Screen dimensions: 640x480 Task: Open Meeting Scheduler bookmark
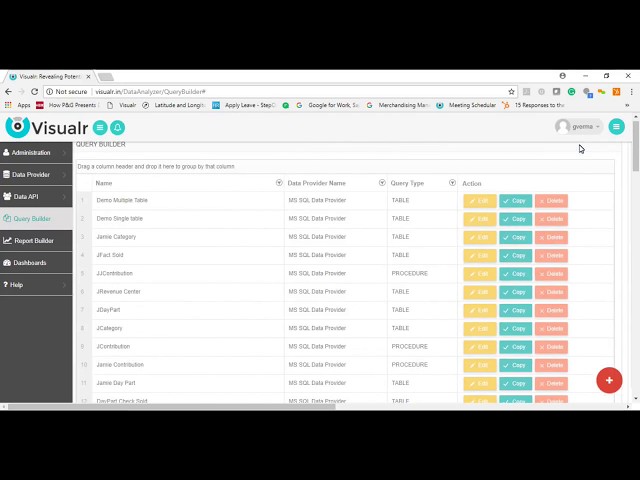click(466, 105)
